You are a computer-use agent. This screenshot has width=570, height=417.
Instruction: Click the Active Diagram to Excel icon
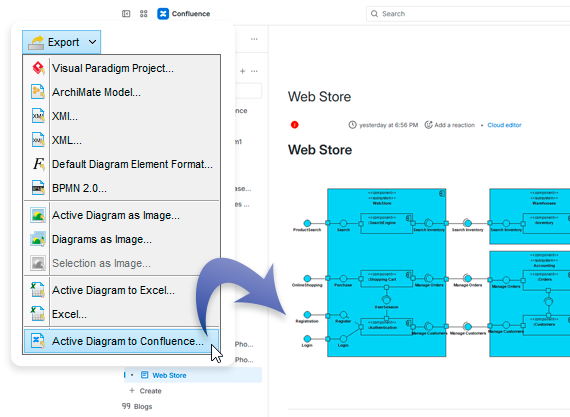pos(38,290)
